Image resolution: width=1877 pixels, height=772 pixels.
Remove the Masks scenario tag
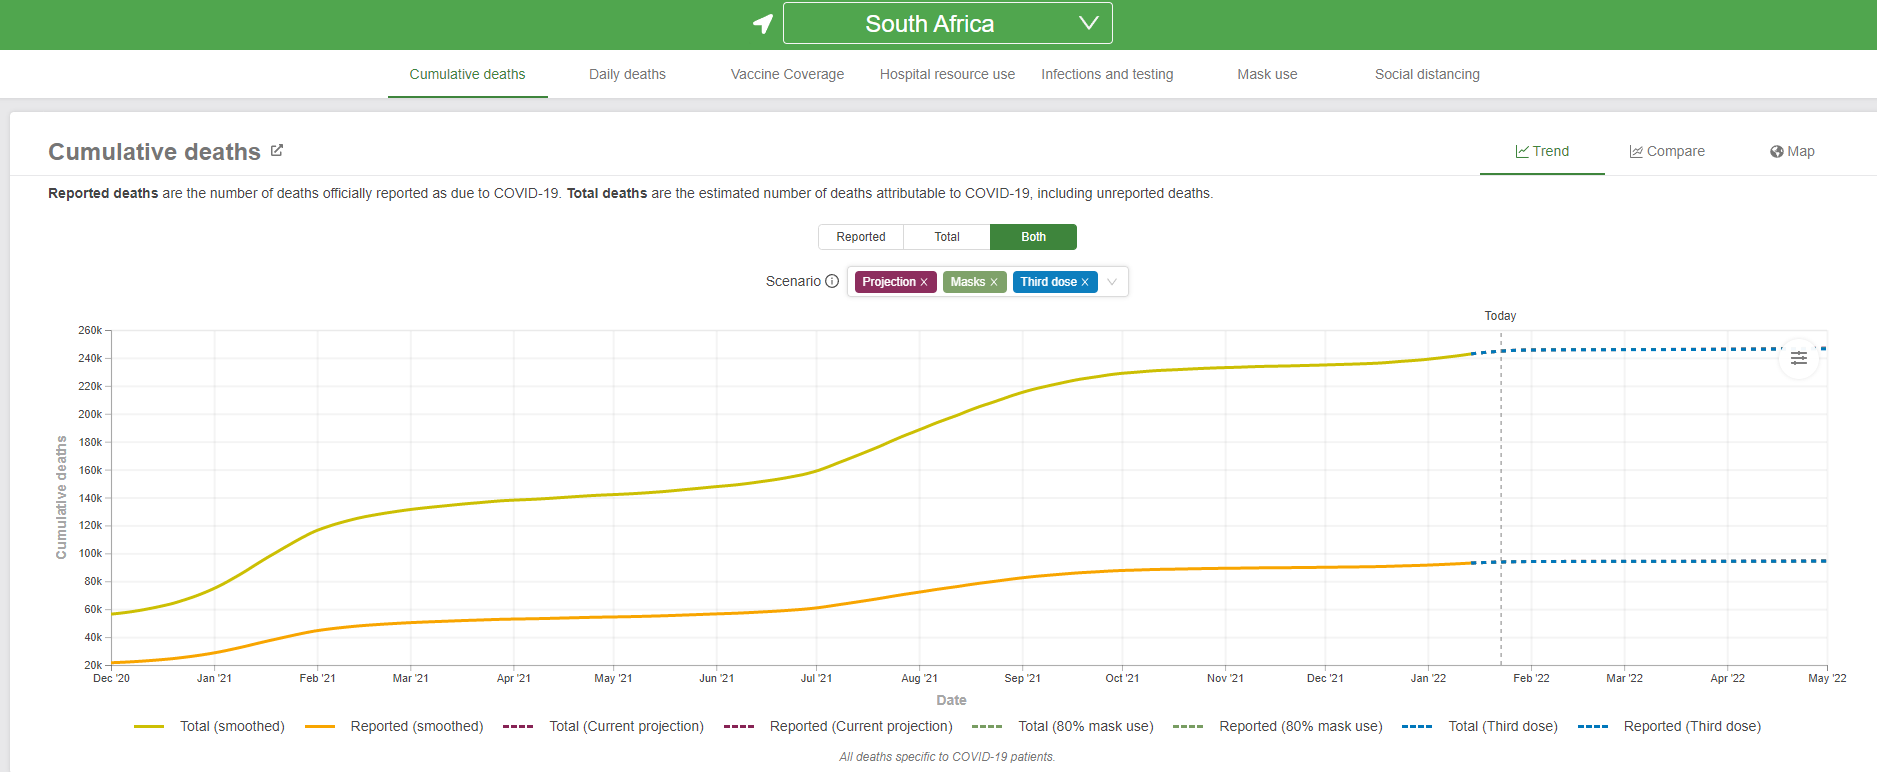point(994,283)
